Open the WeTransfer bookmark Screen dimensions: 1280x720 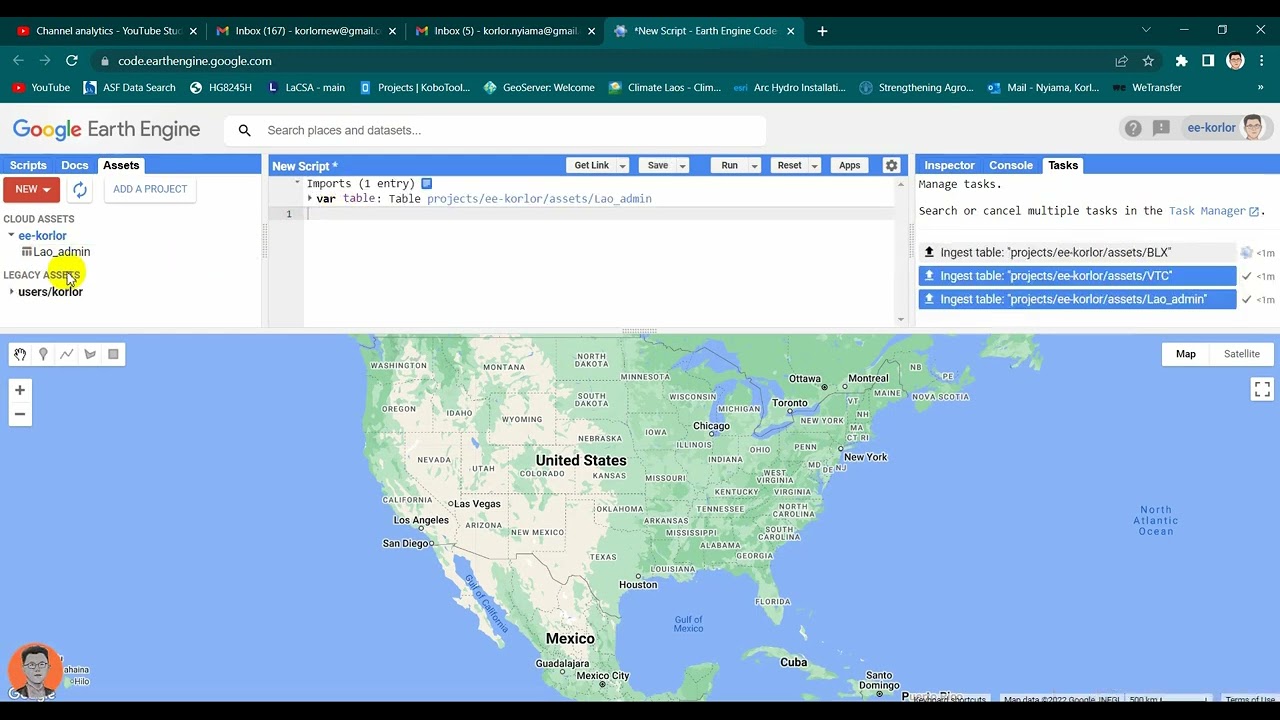pos(1147,87)
